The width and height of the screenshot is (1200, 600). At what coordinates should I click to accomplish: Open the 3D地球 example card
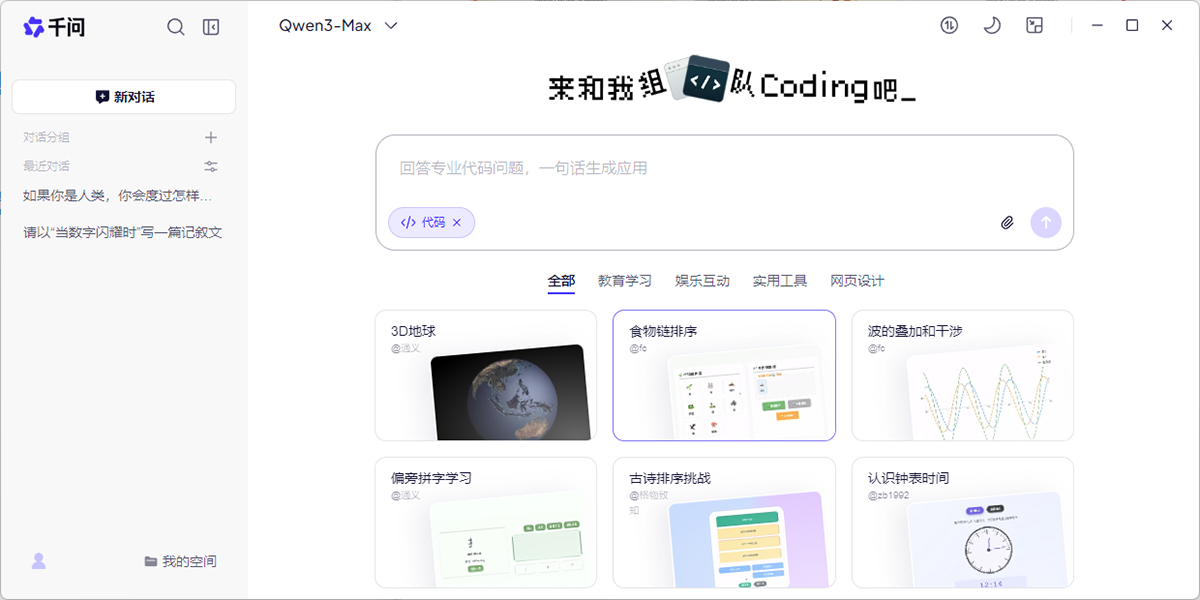pos(486,375)
